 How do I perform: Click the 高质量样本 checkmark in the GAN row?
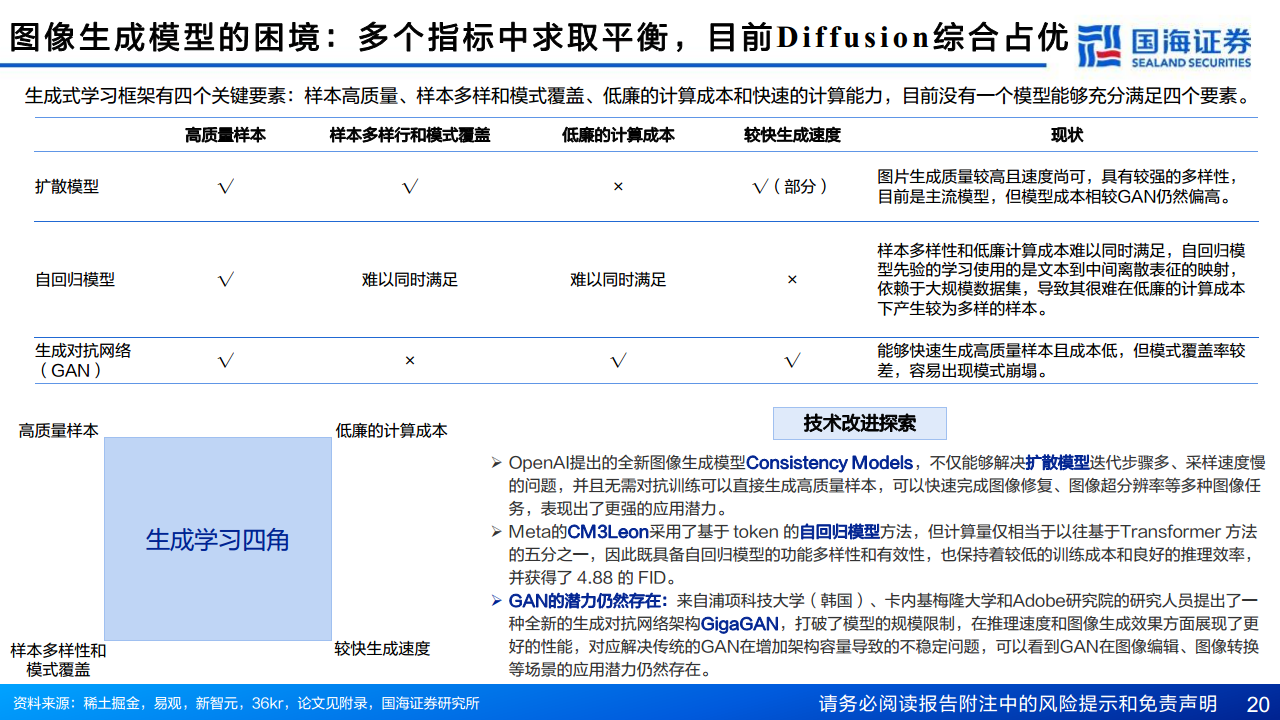click(226, 360)
